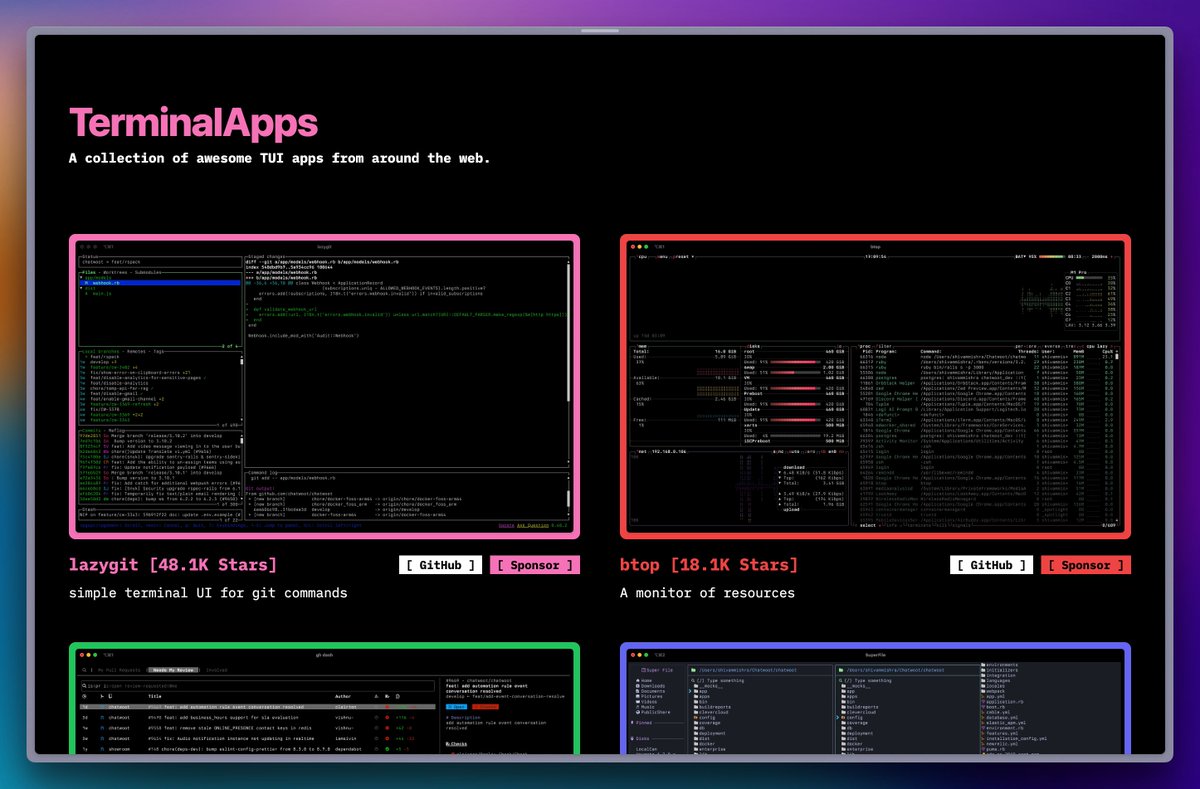Open the lazygit Sponsor button

click(535, 565)
